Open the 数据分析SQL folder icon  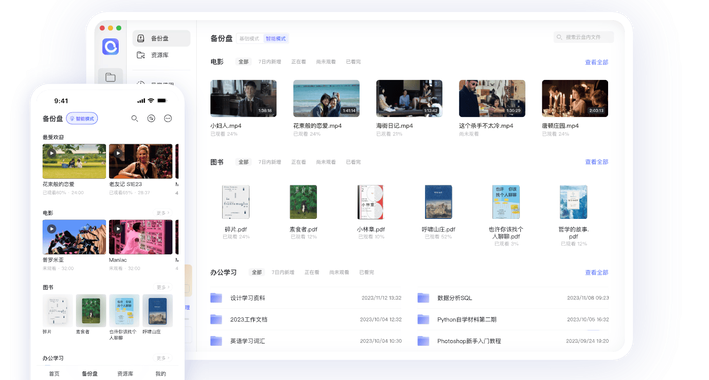tap(423, 298)
